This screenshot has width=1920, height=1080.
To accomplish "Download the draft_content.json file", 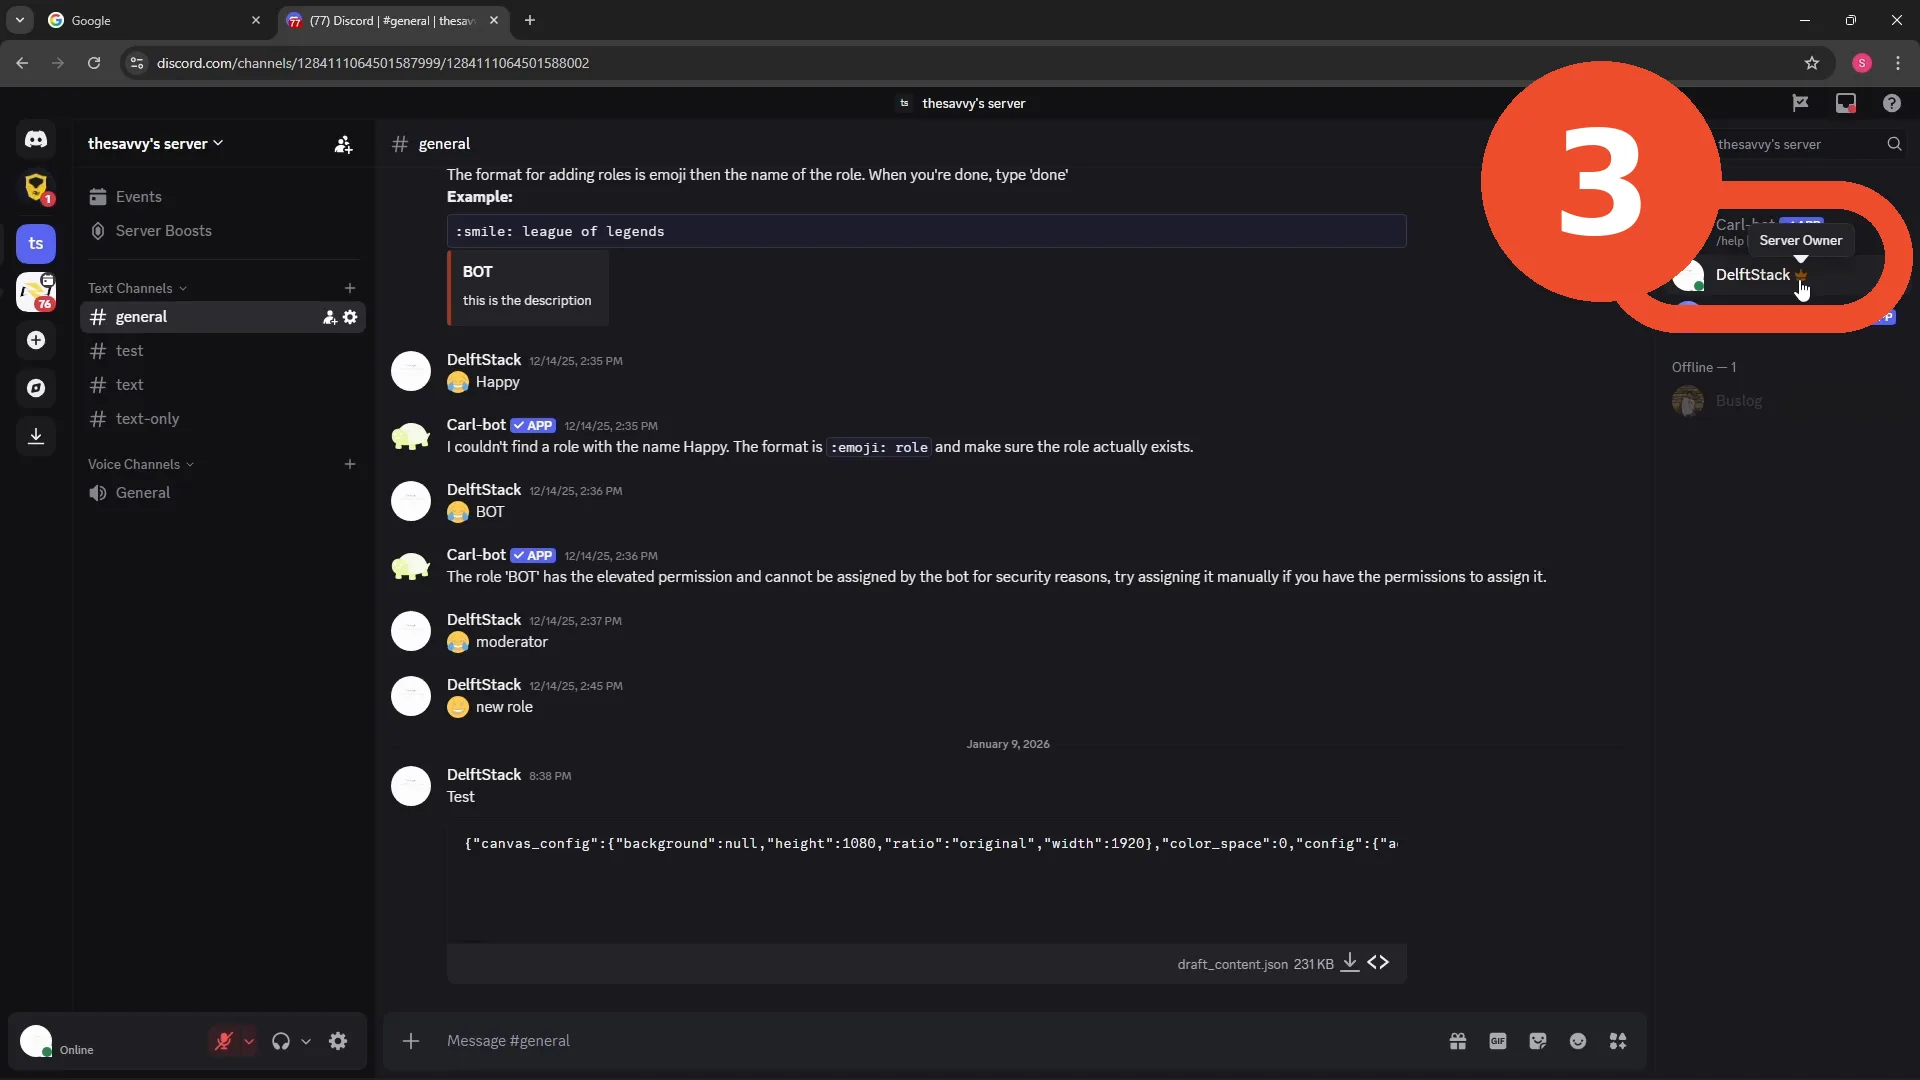I will [x=1349, y=962].
